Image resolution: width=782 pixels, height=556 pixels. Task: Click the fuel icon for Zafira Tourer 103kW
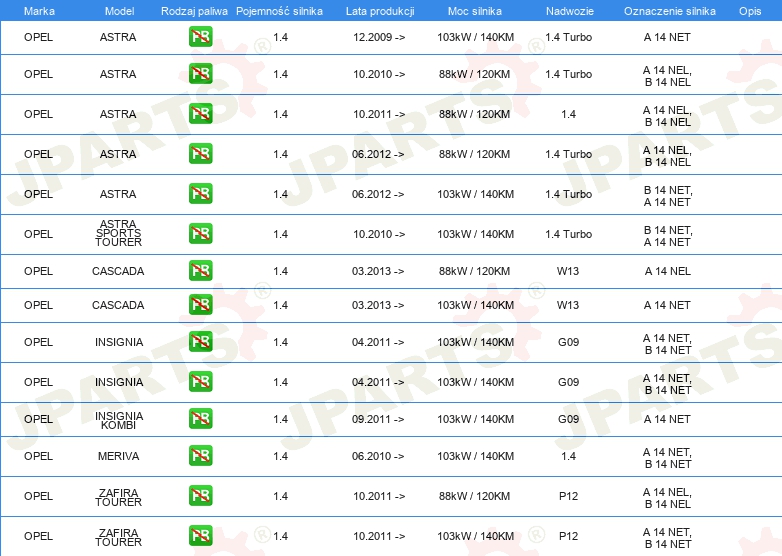point(200,536)
